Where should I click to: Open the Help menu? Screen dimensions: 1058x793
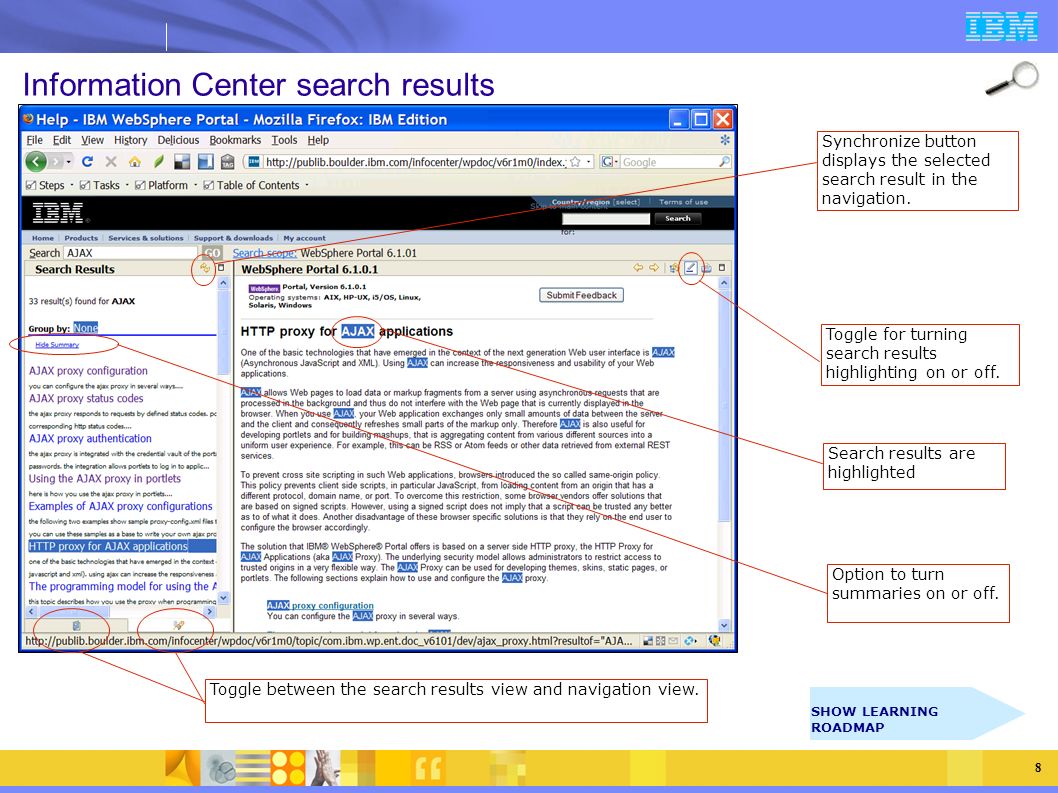[318, 140]
